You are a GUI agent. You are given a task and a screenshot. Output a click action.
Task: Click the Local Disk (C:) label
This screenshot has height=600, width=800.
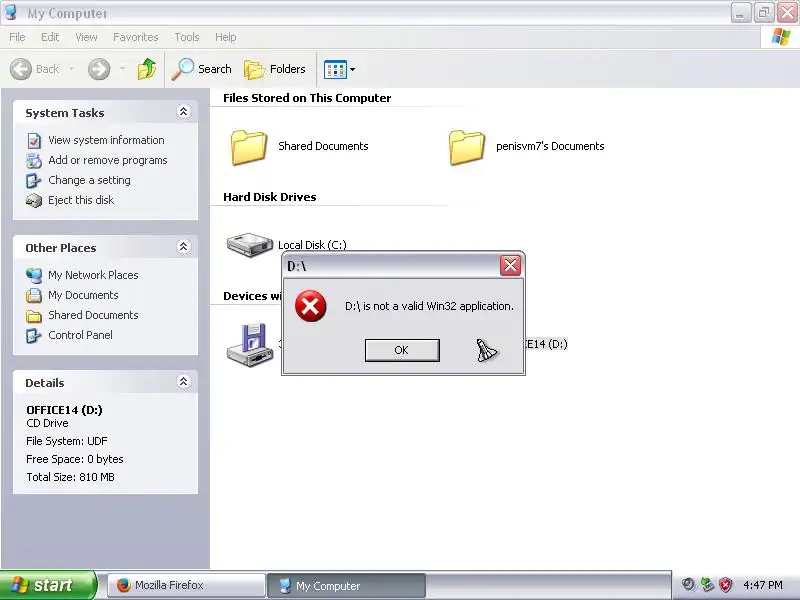tap(312, 245)
